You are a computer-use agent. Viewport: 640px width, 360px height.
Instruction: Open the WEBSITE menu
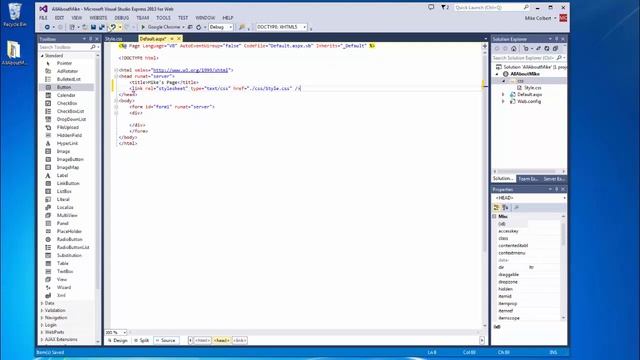(98, 18)
